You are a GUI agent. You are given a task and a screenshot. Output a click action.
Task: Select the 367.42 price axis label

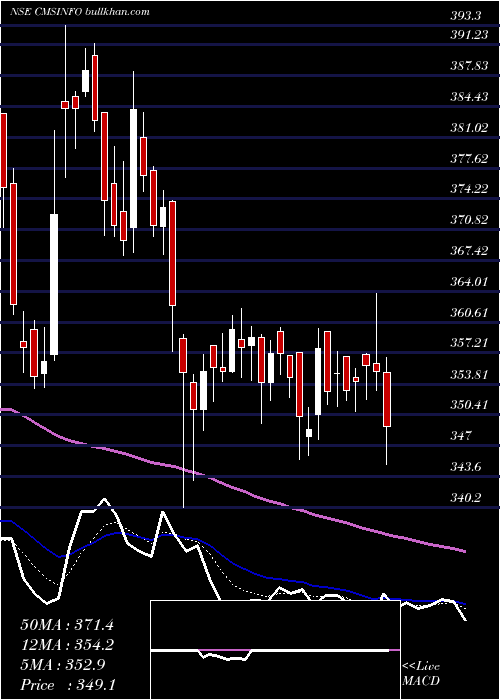pyautogui.click(x=469, y=250)
